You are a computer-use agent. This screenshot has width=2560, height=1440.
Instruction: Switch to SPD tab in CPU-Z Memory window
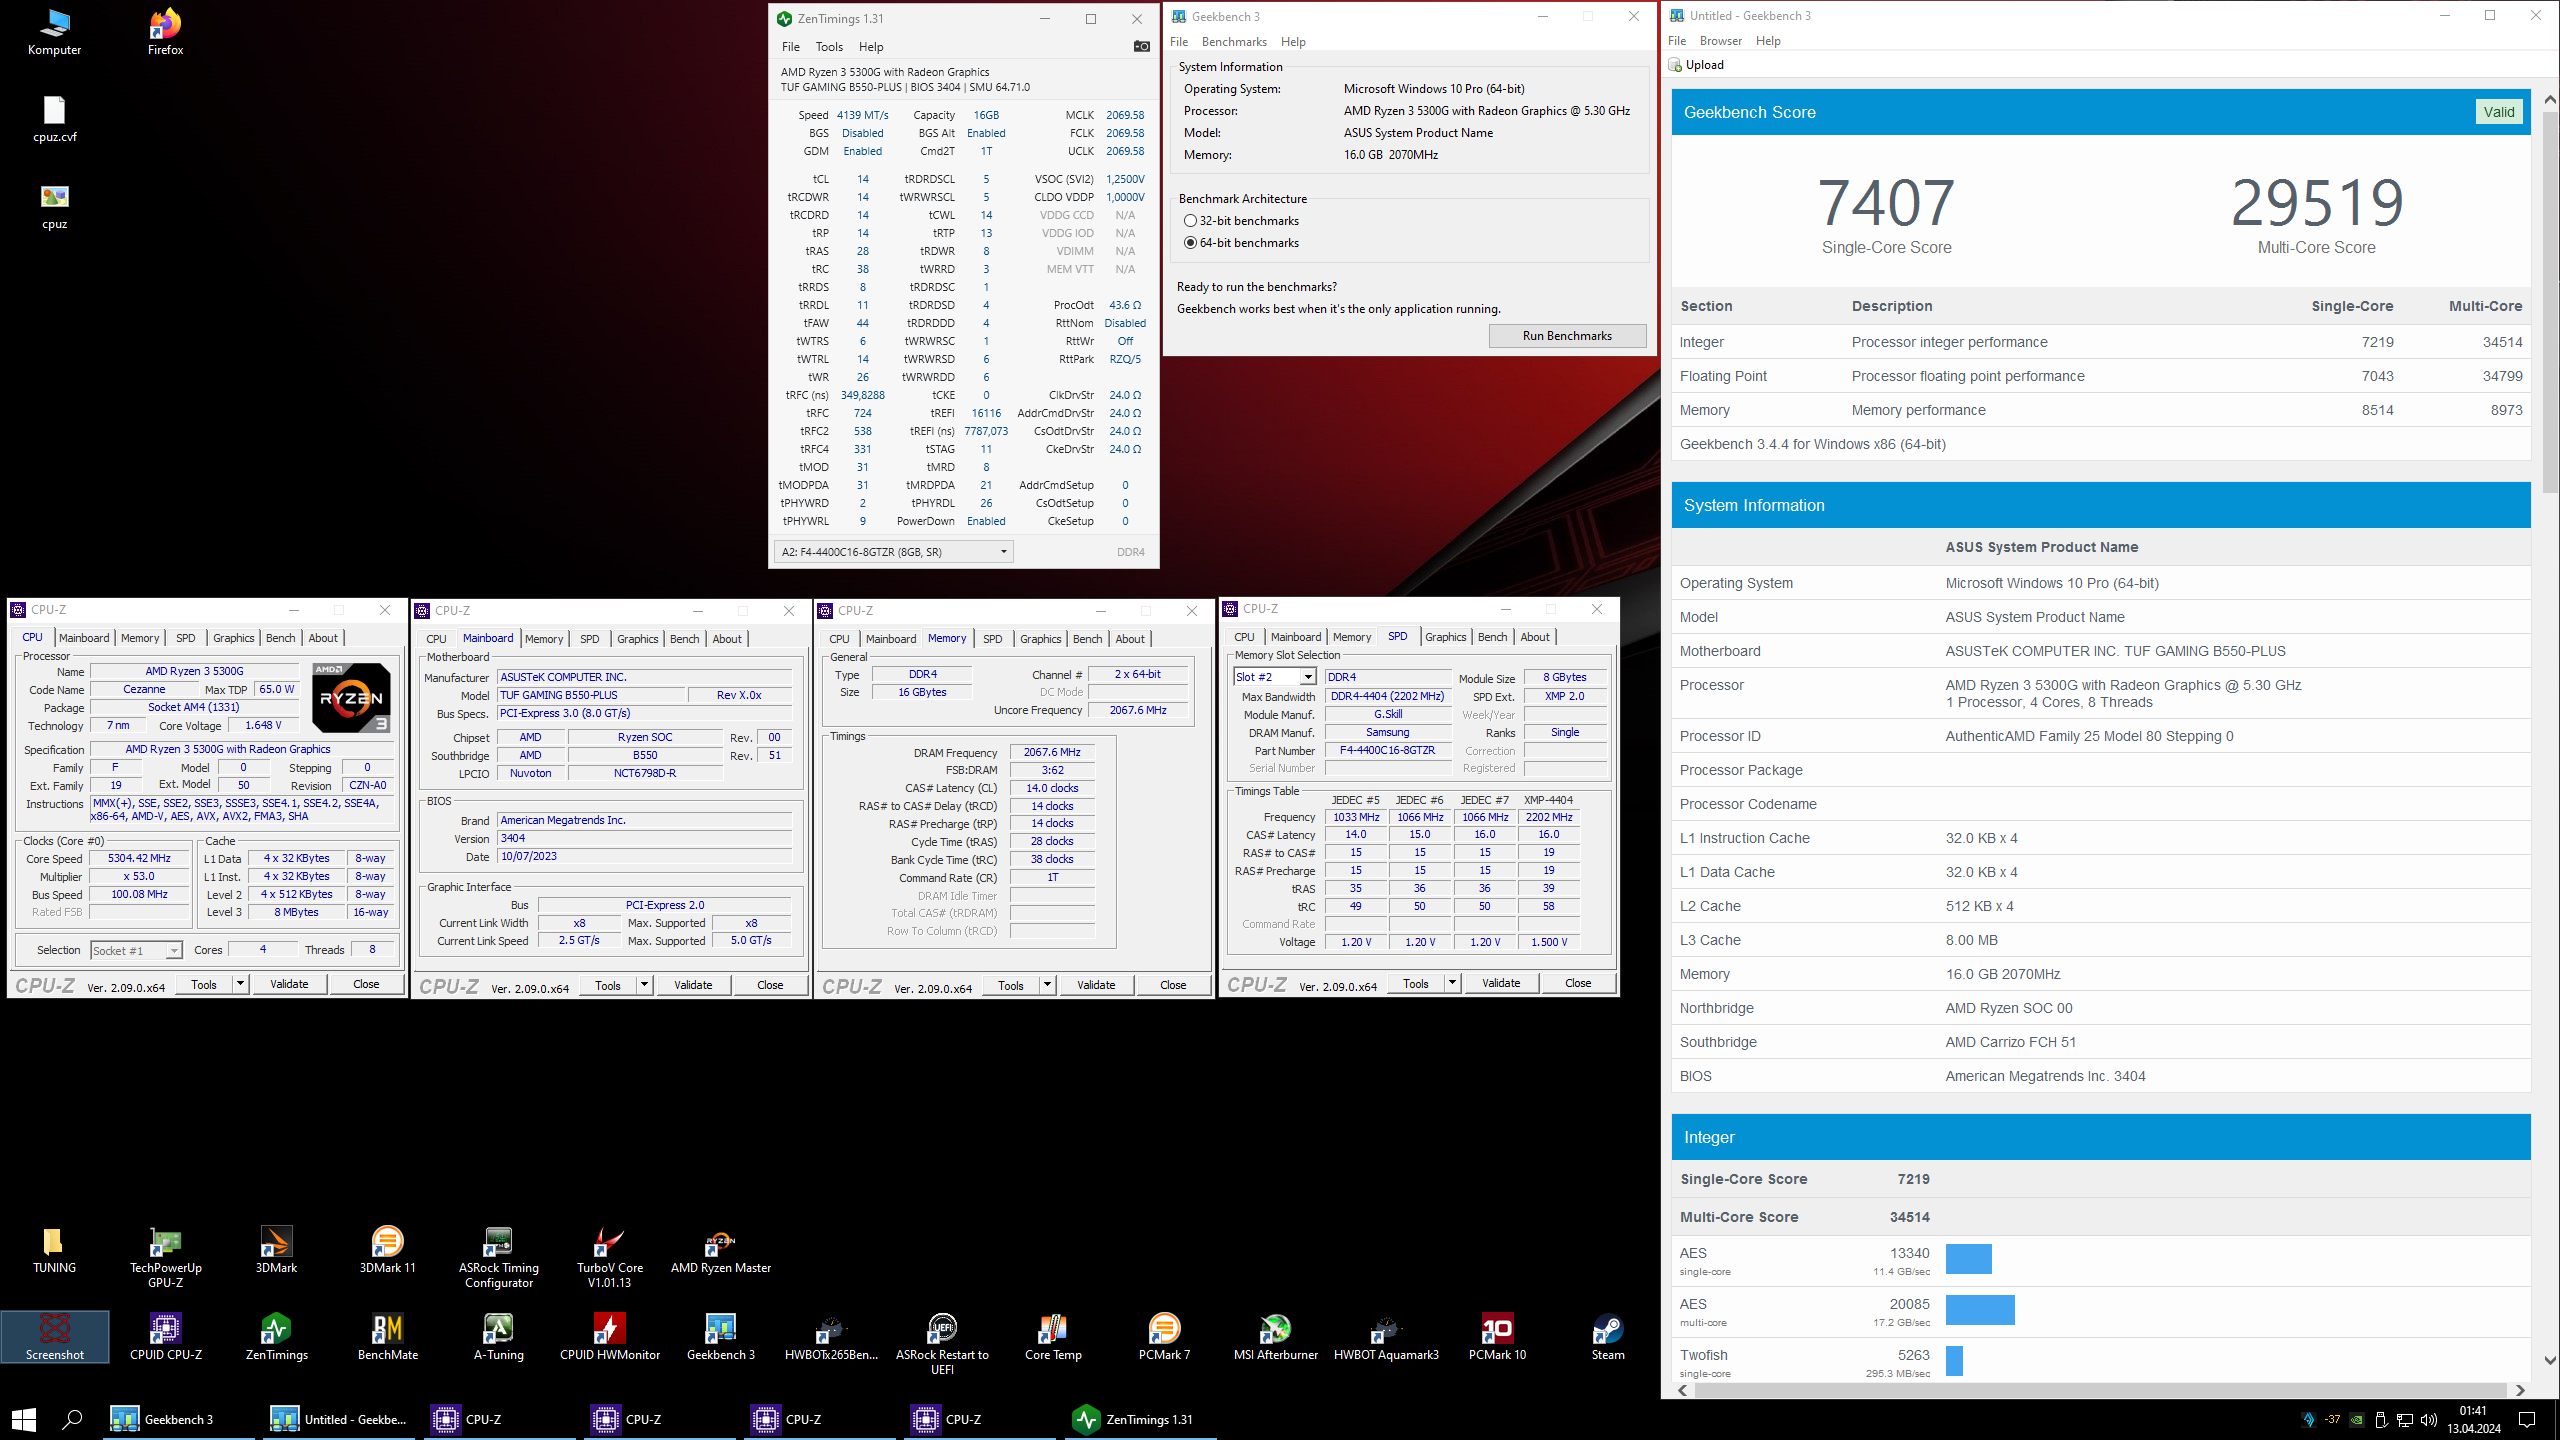click(992, 639)
